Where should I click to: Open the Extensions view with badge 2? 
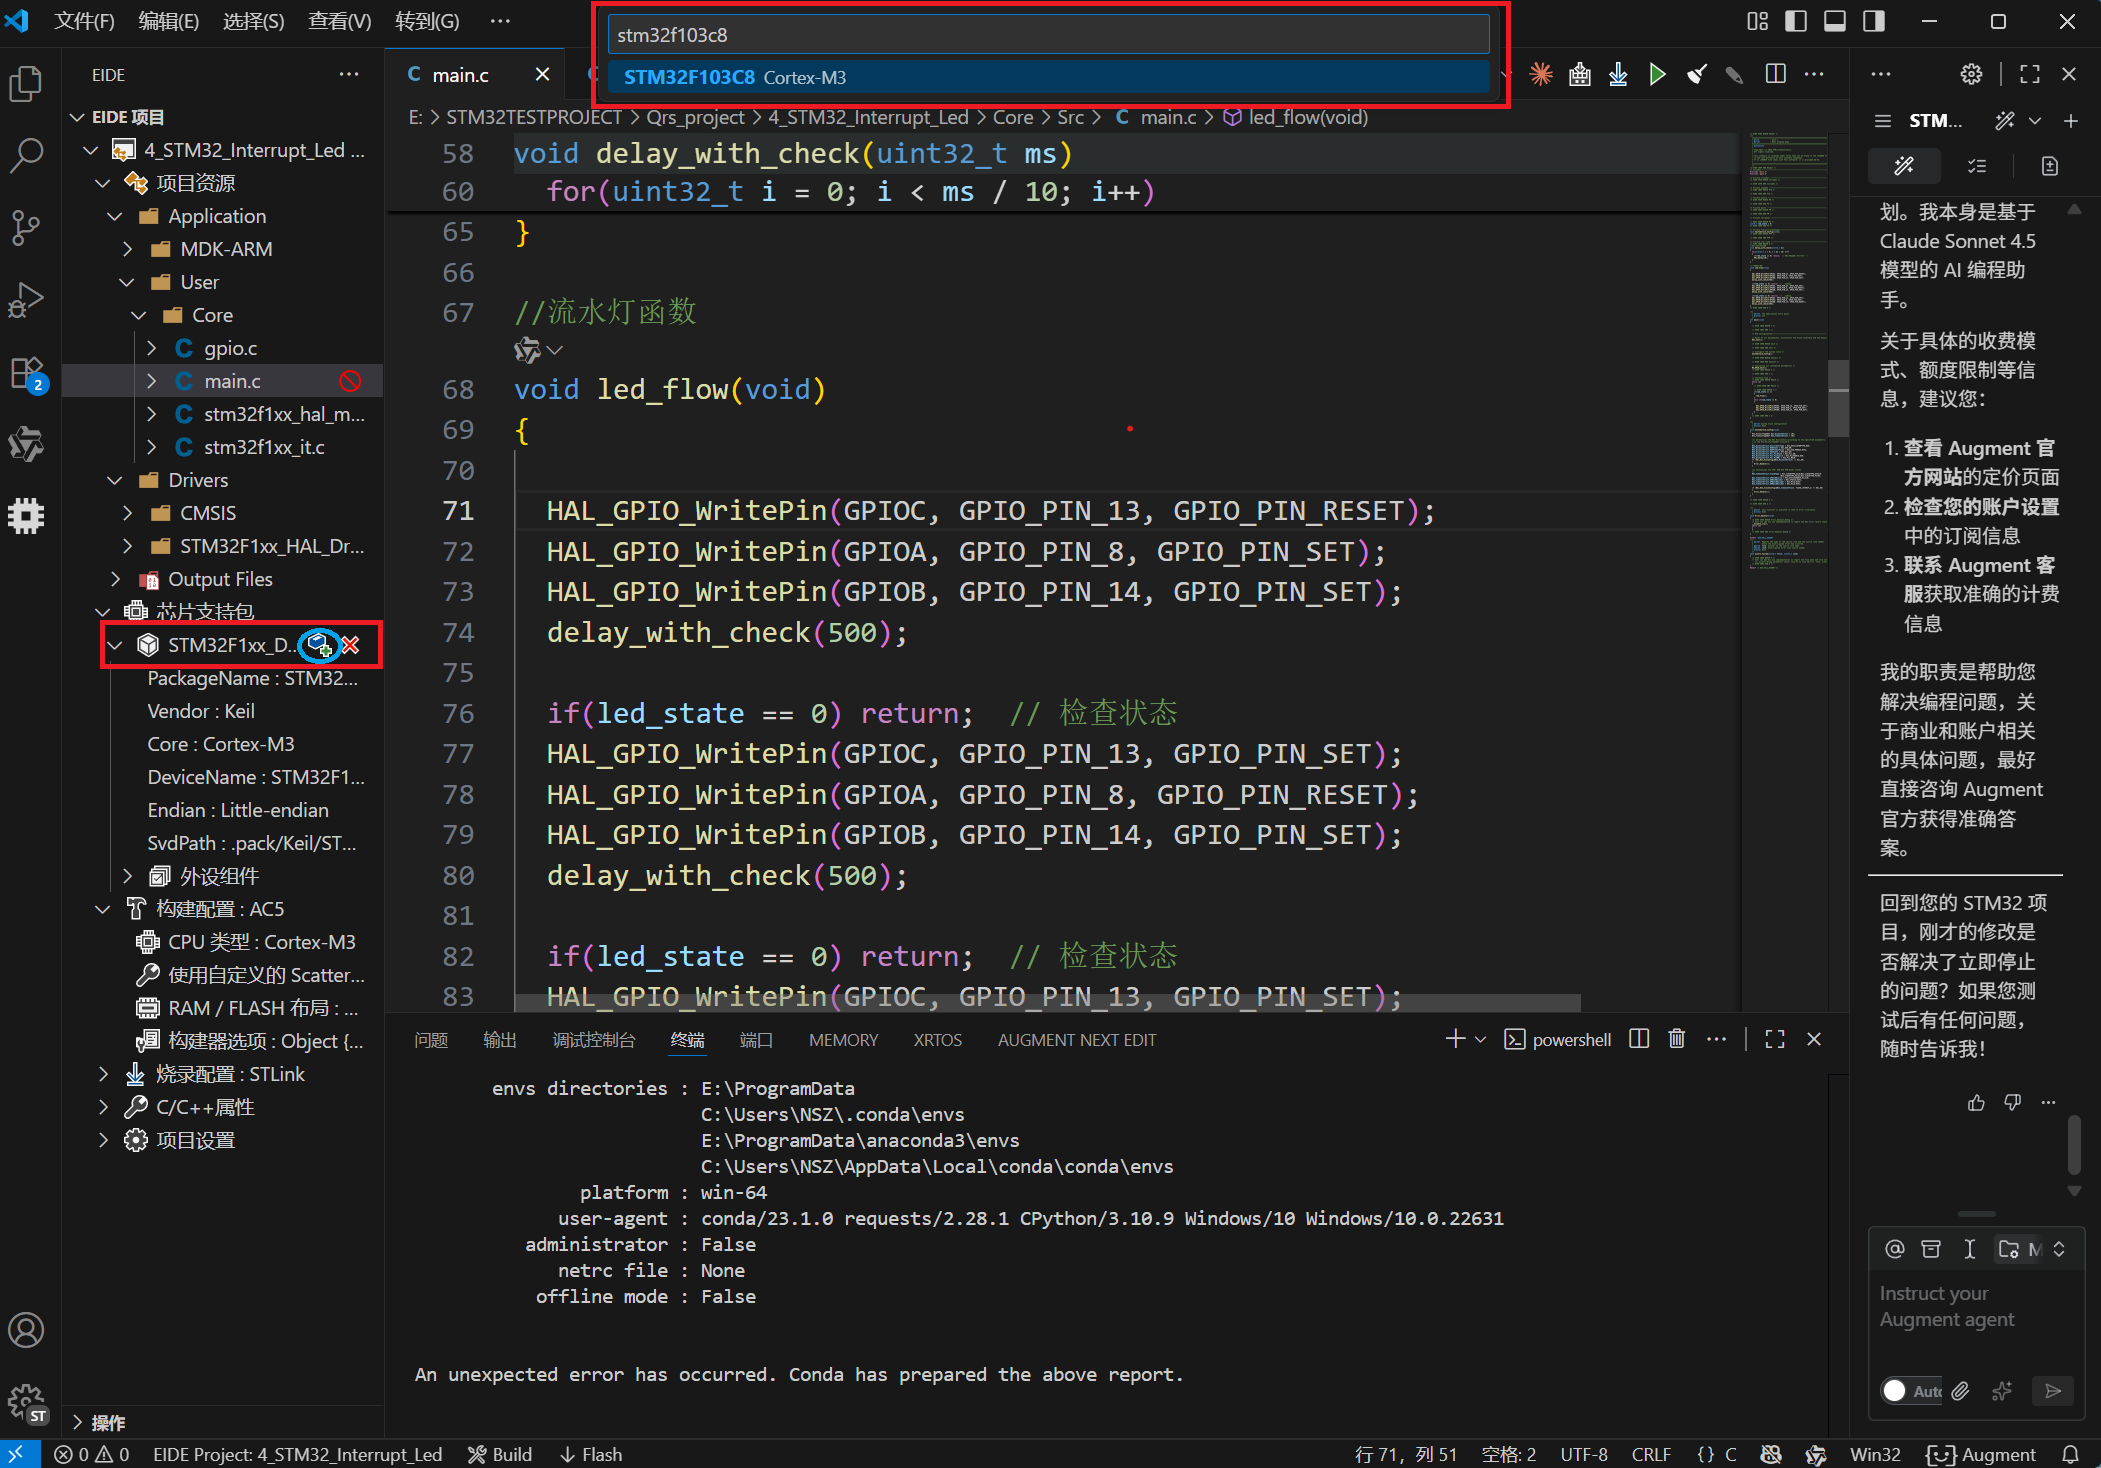(x=26, y=373)
